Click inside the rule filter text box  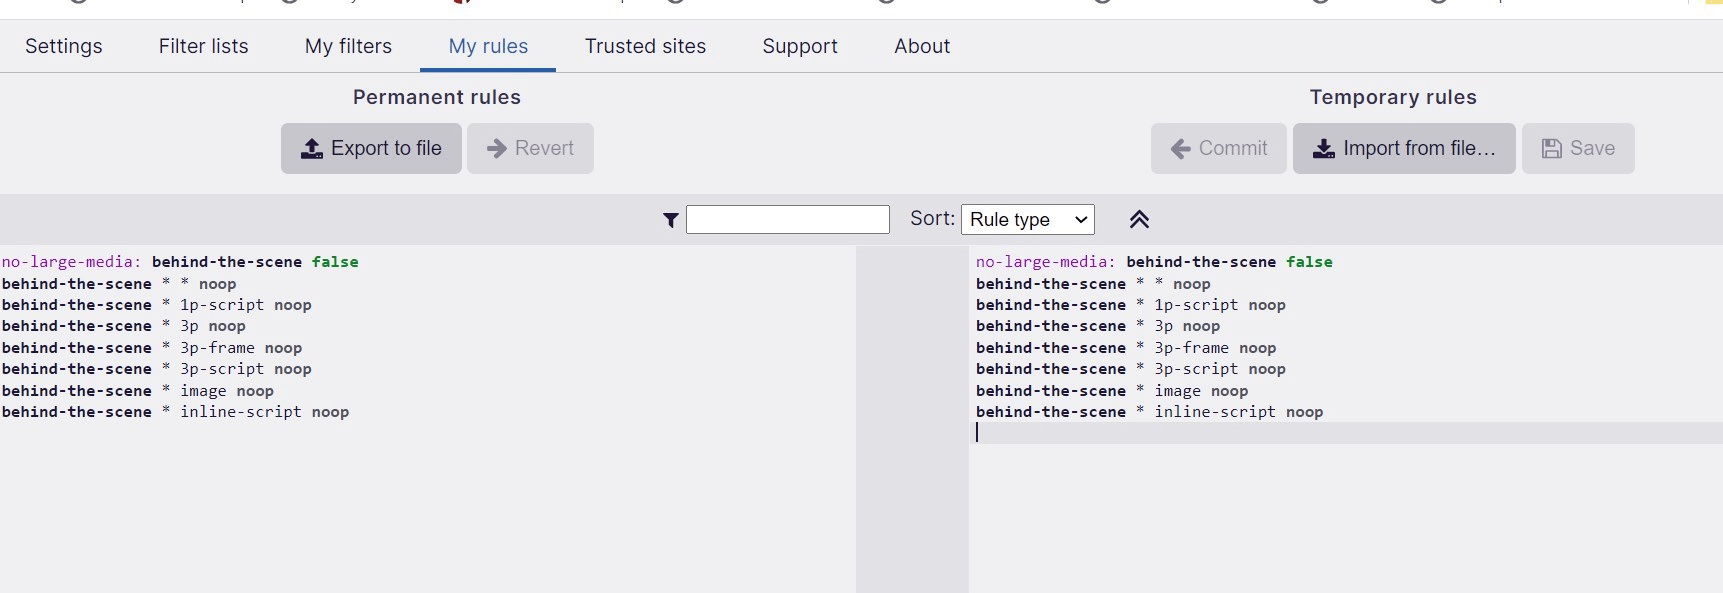click(x=787, y=220)
